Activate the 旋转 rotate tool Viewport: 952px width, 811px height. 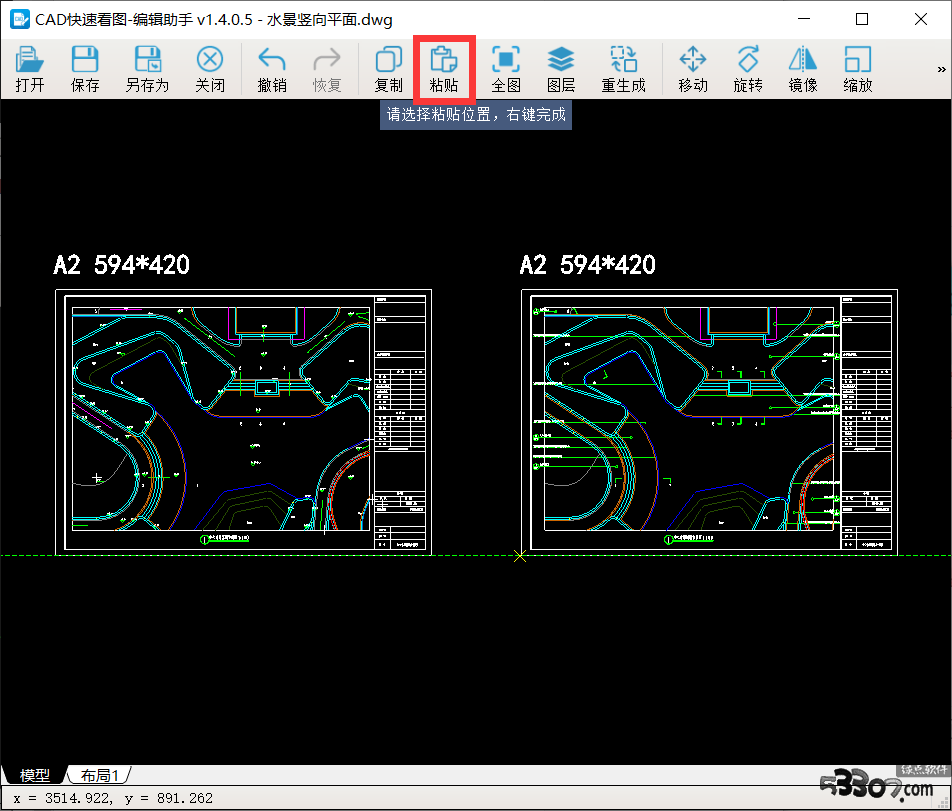point(748,69)
